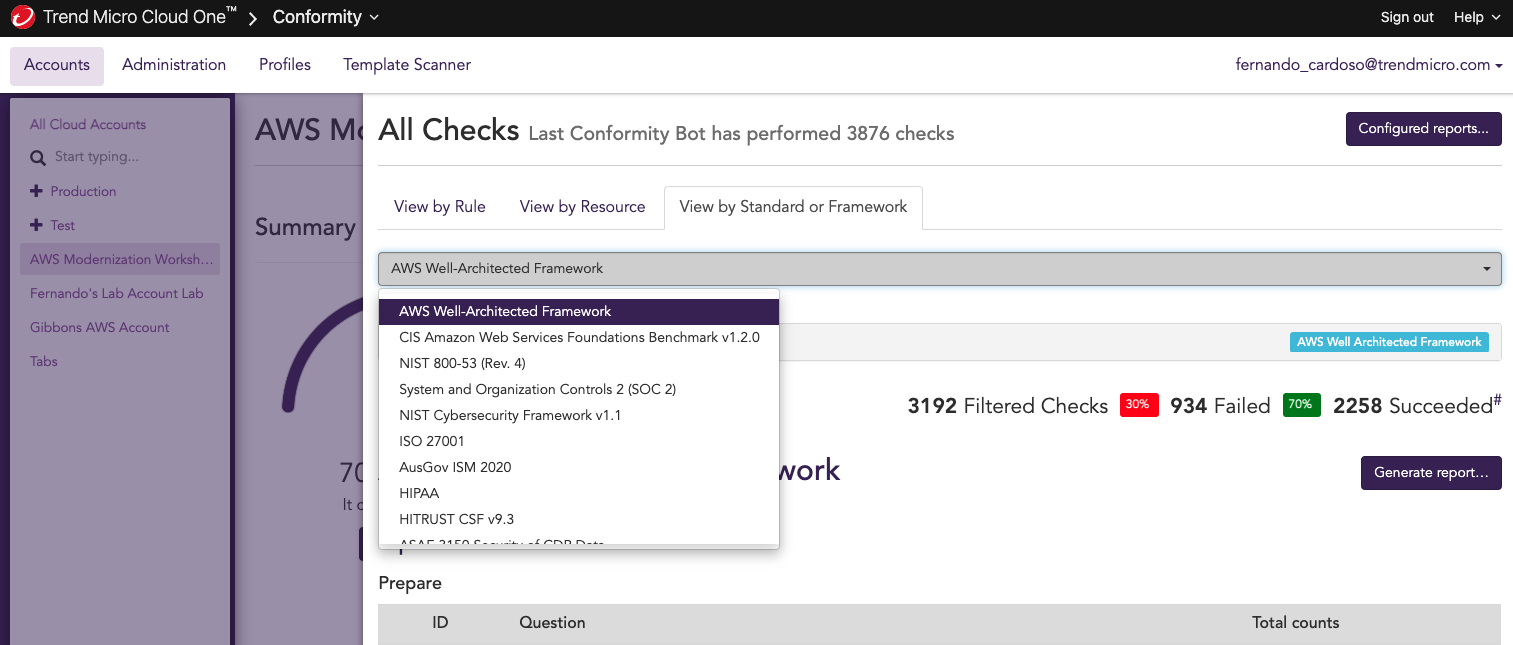Pick NIST Cybersecurity Framework v1.1 option

(x=578, y=415)
